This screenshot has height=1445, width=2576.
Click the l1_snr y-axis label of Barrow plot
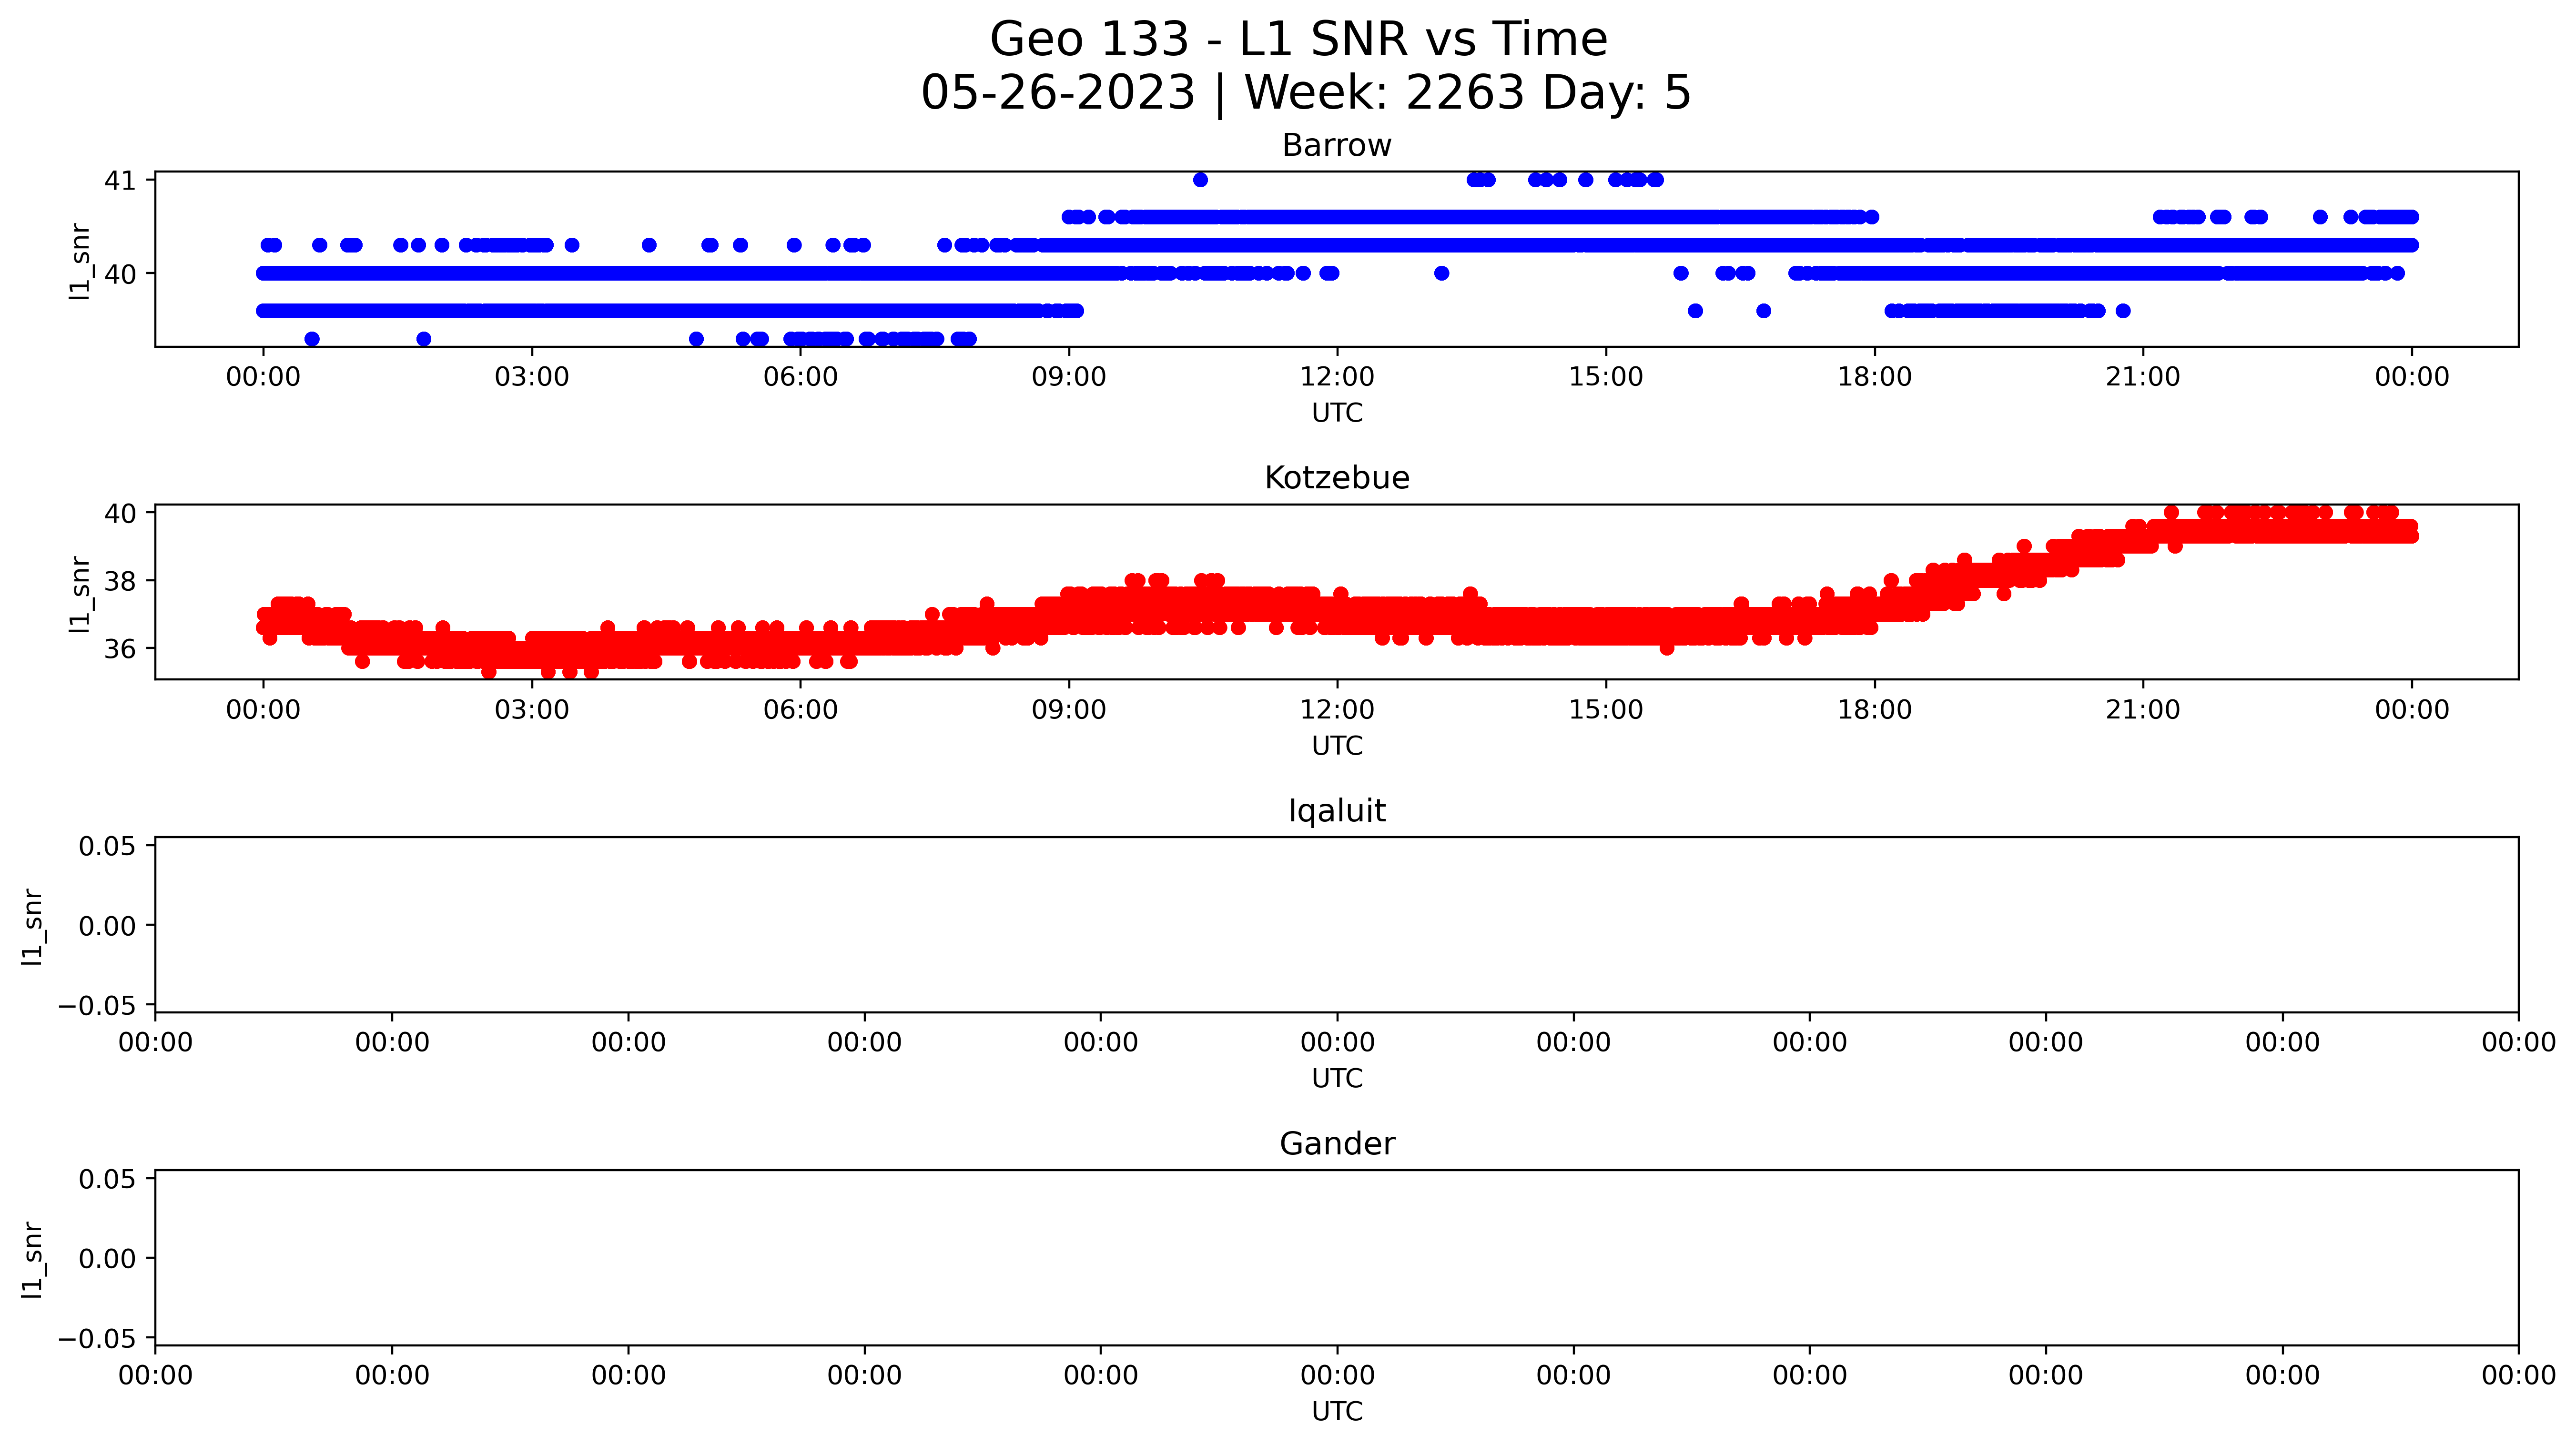click(80, 261)
